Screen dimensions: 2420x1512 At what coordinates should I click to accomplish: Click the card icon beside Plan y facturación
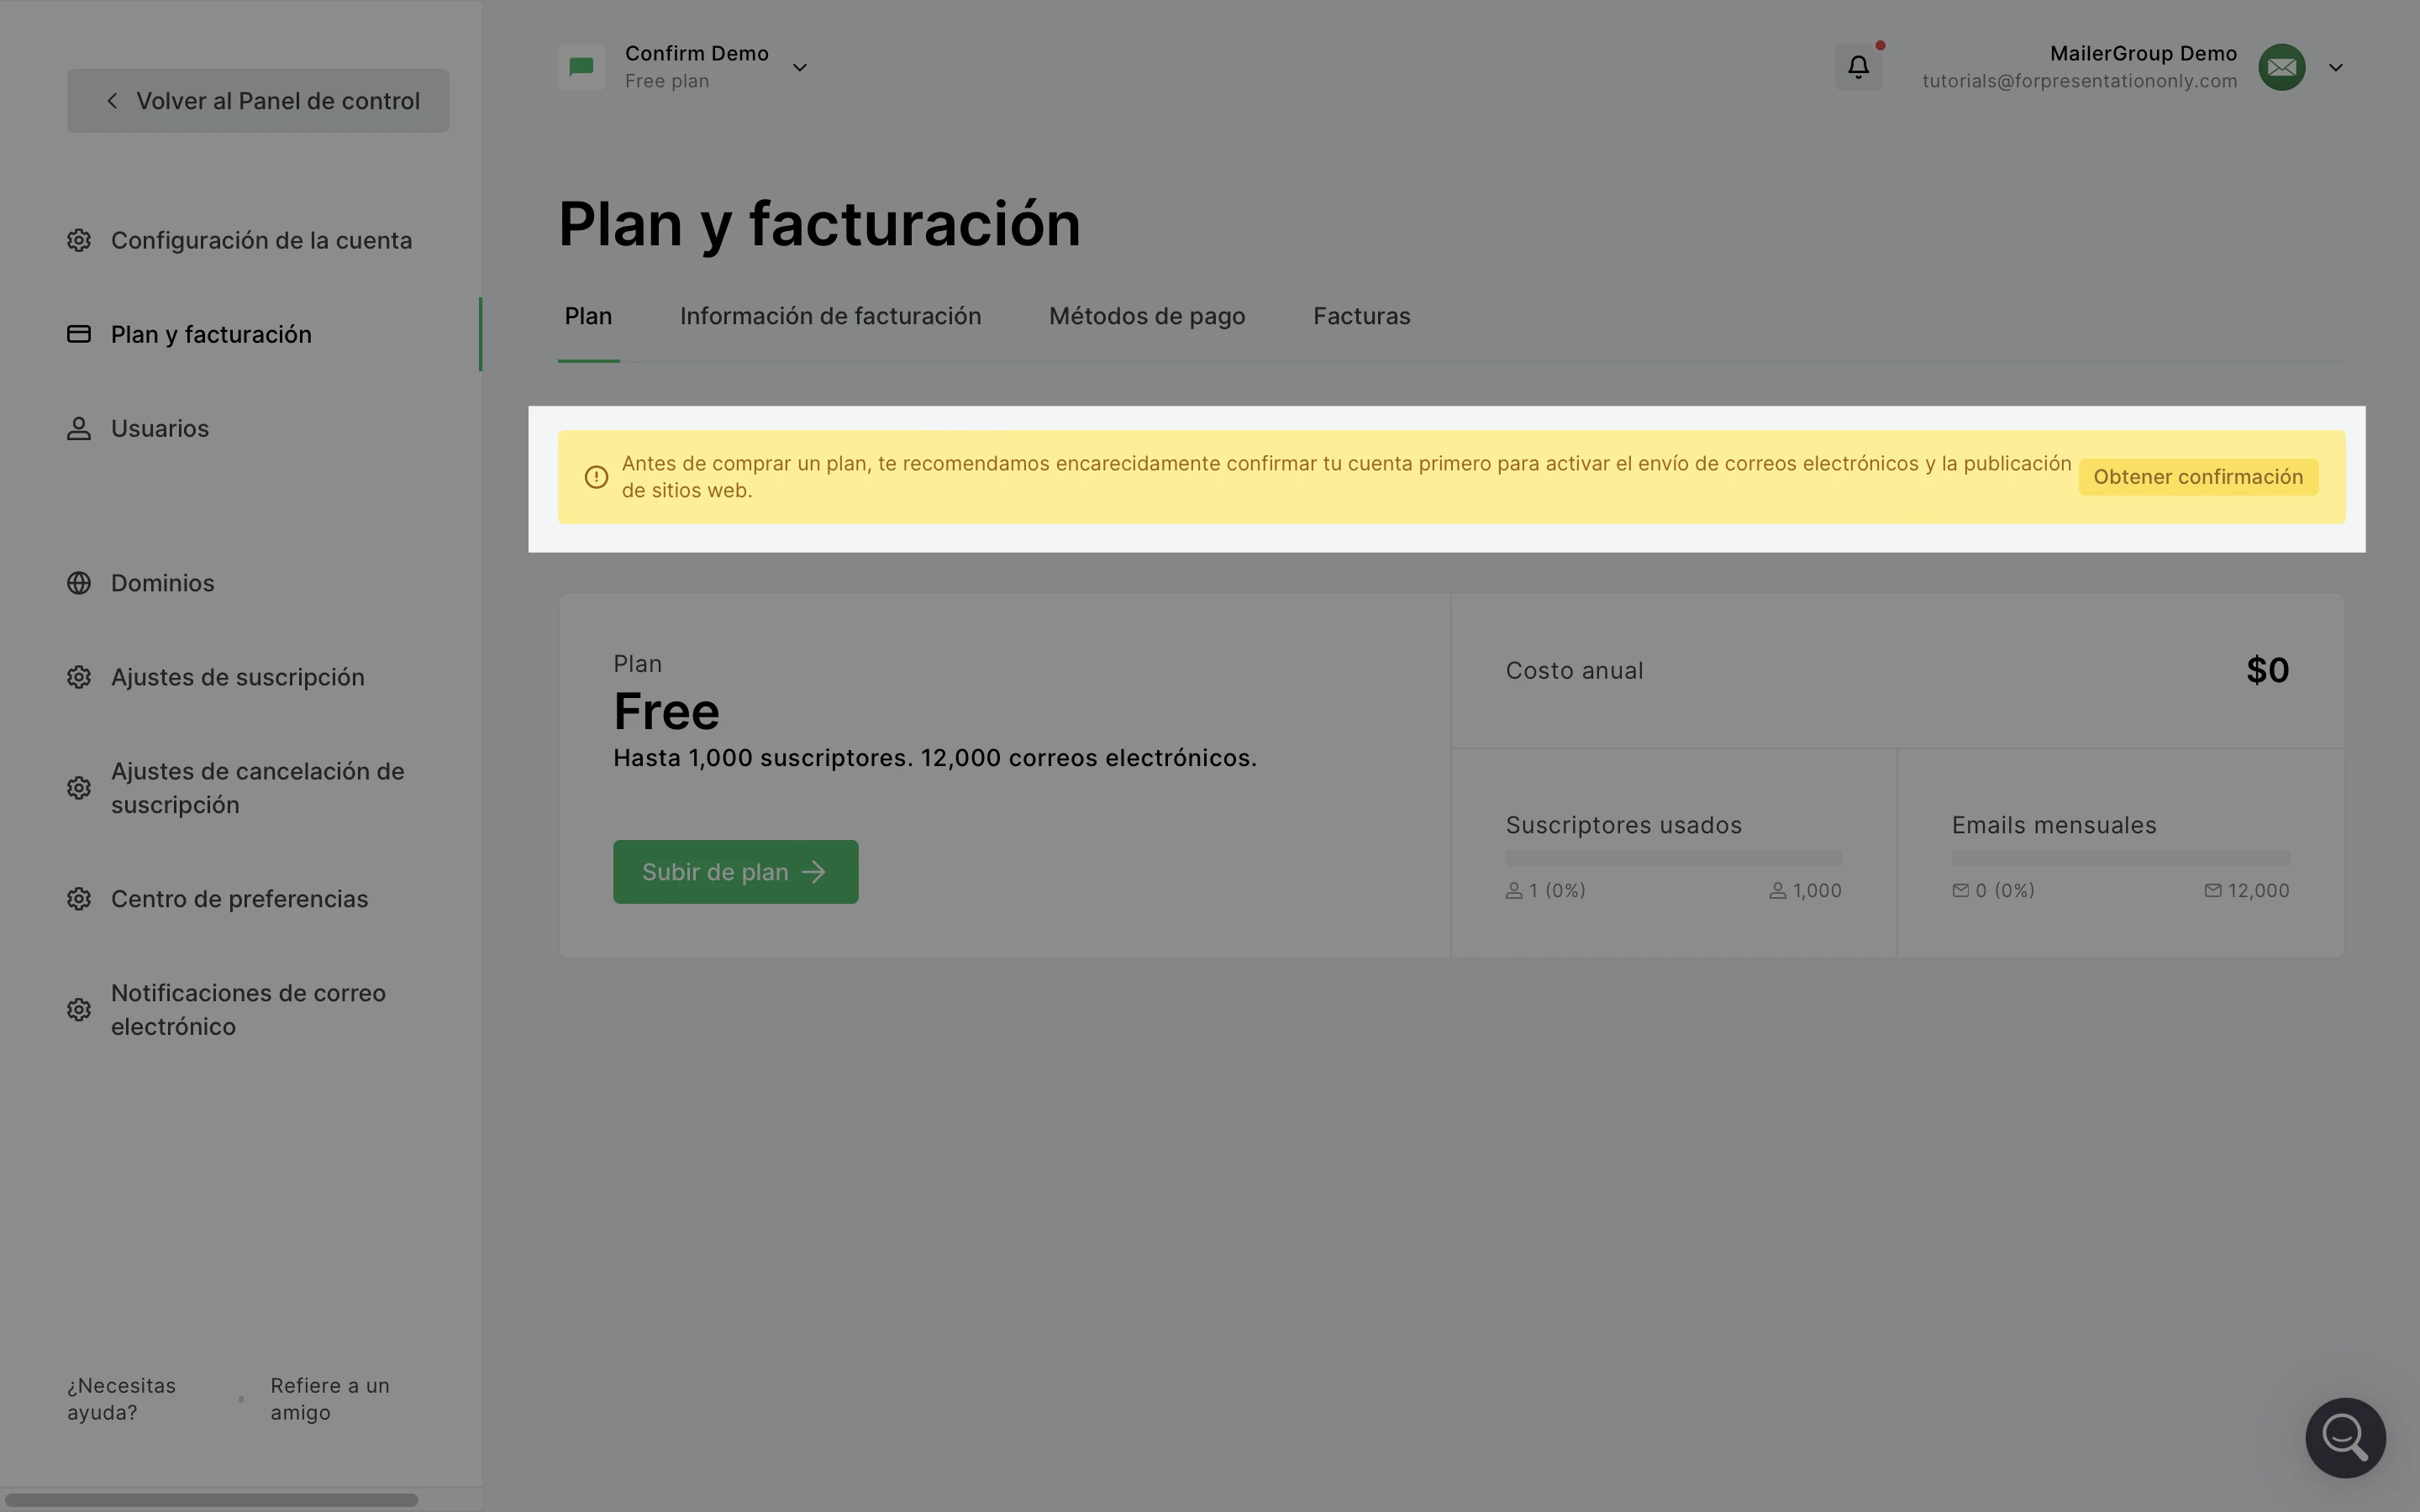pyautogui.click(x=79, y=334)
